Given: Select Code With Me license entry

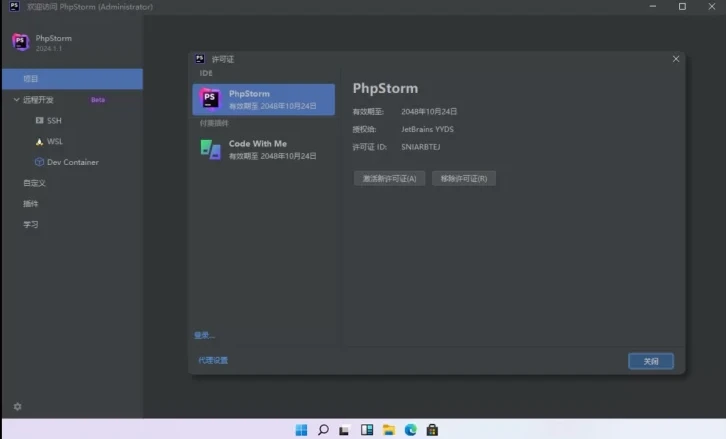Looking at the screenshot, I should pyautogui.click(x=263, y=149).
